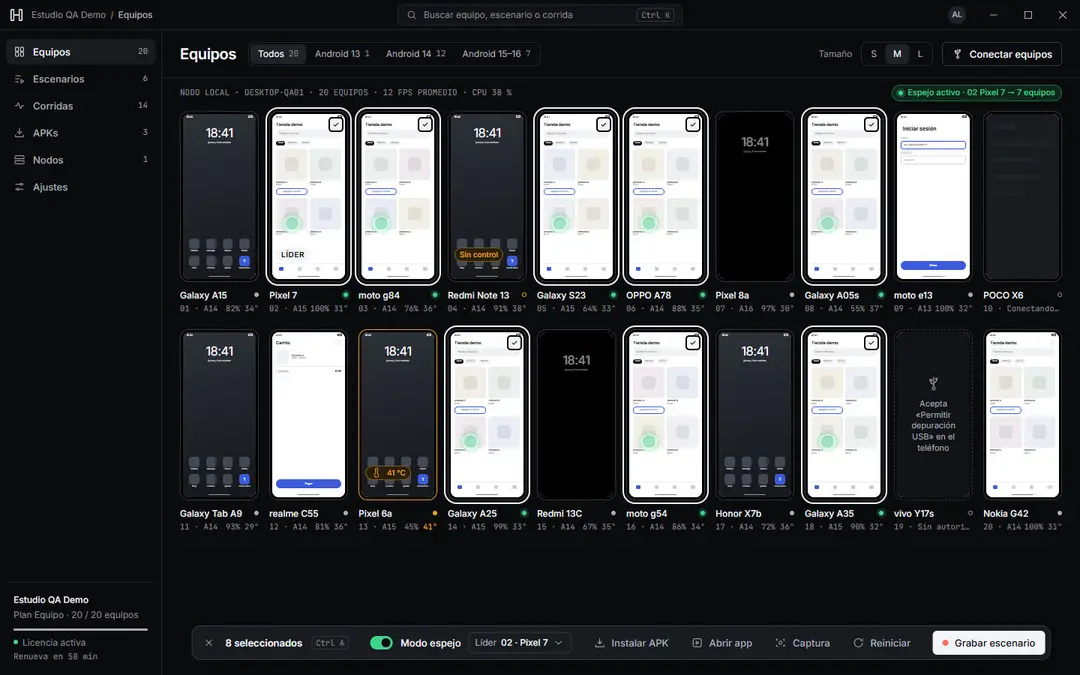
Task: Uncheck the Pixel 7 device checkbox
Action: pos(335,124)
